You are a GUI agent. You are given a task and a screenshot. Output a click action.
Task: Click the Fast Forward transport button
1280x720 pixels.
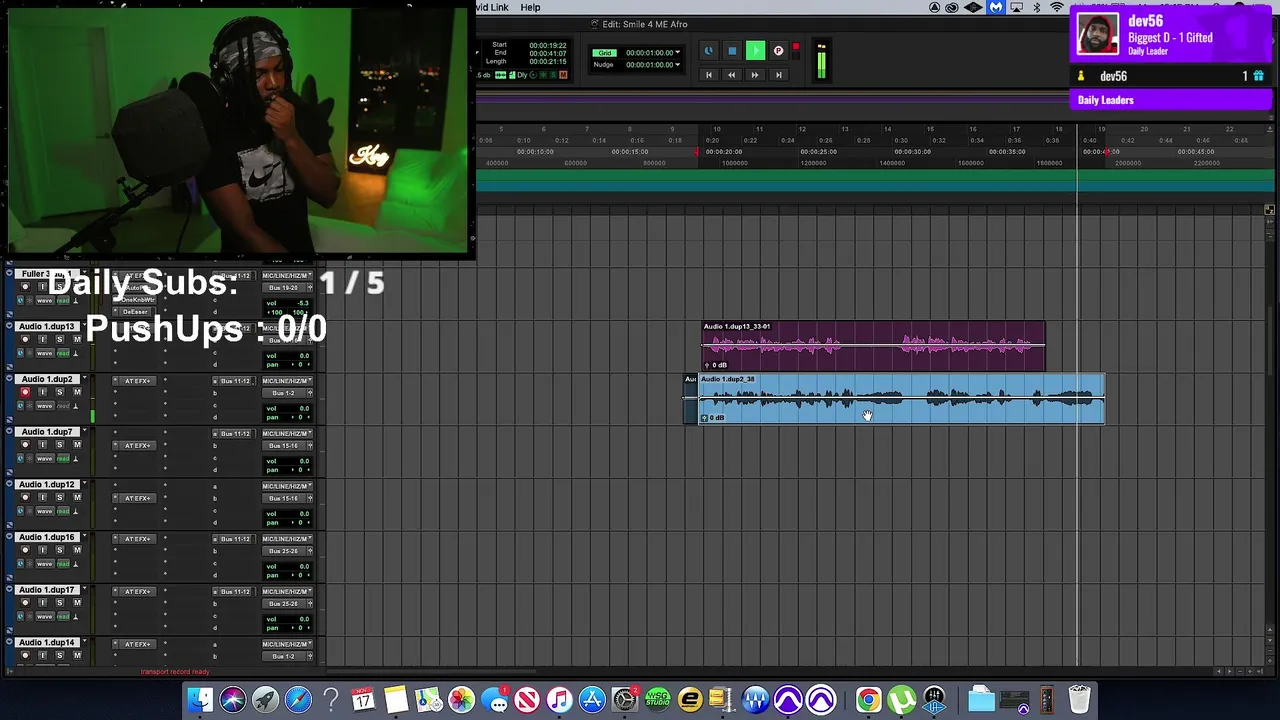tap(755, 75)
